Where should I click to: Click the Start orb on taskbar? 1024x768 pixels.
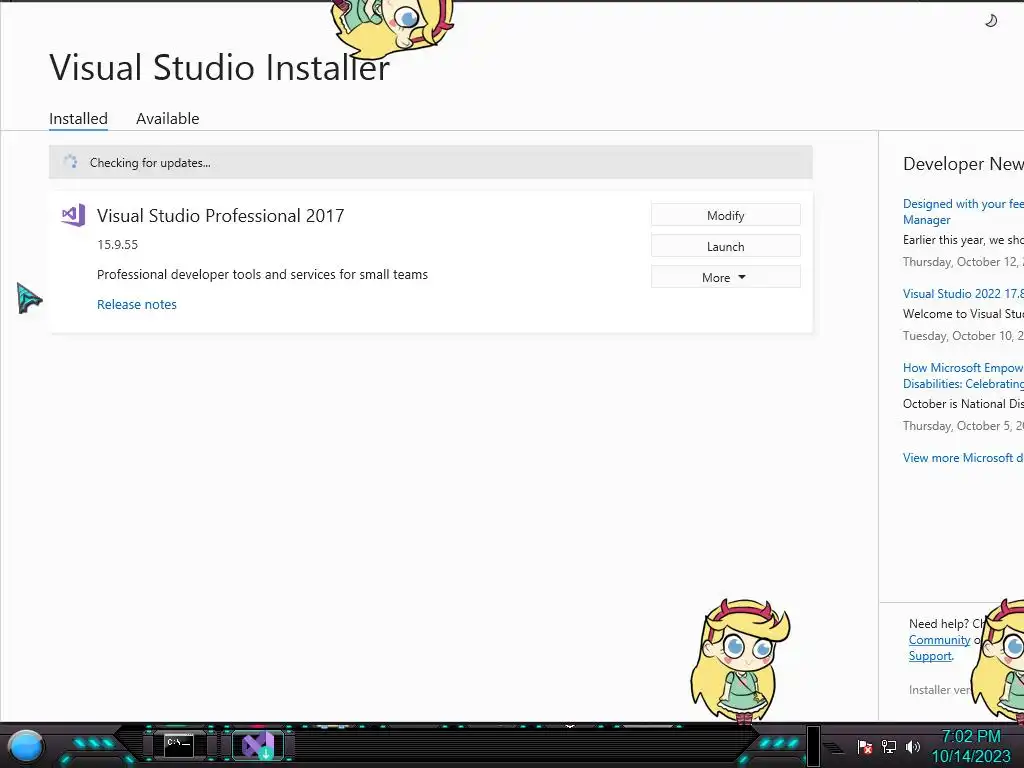[x=26, y=746]
